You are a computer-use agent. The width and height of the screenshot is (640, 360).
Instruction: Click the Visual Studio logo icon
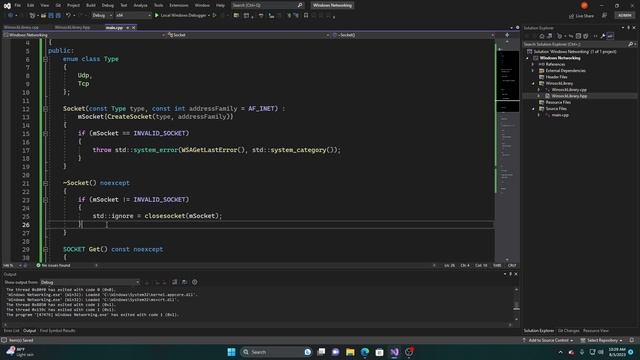pos(7,5)
